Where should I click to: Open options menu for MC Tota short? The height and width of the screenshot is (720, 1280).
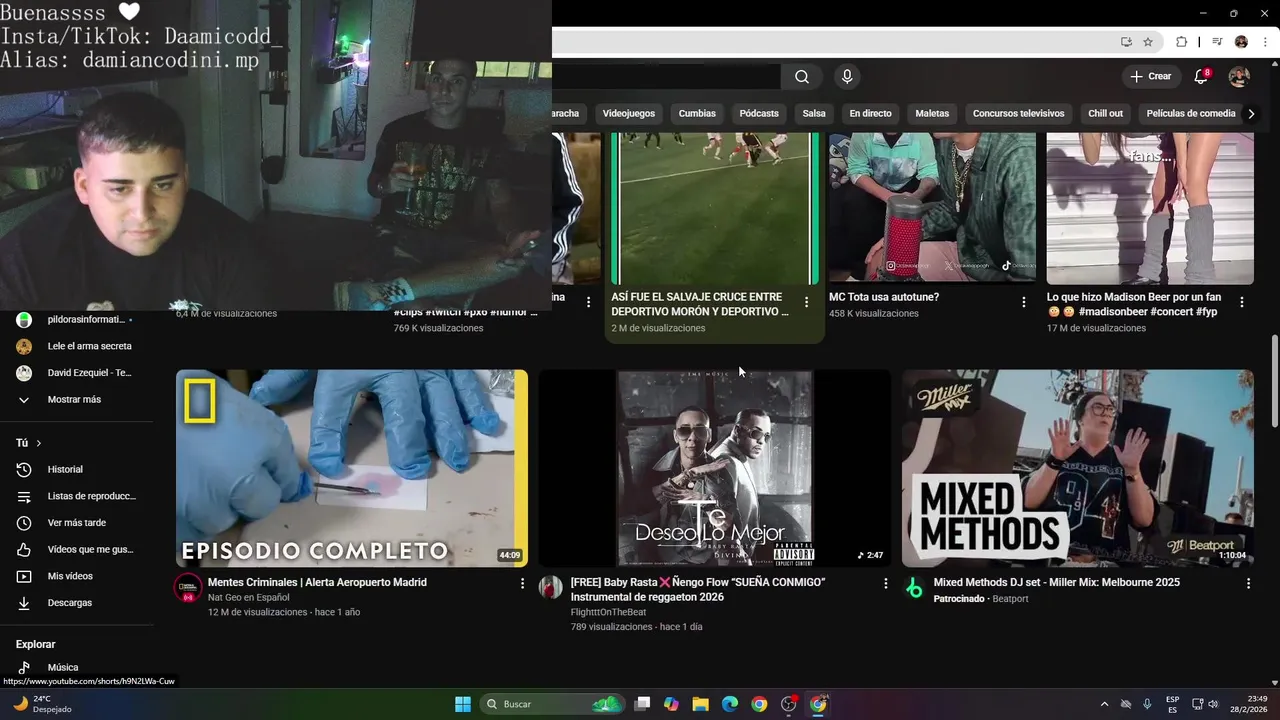point(1024,302)
